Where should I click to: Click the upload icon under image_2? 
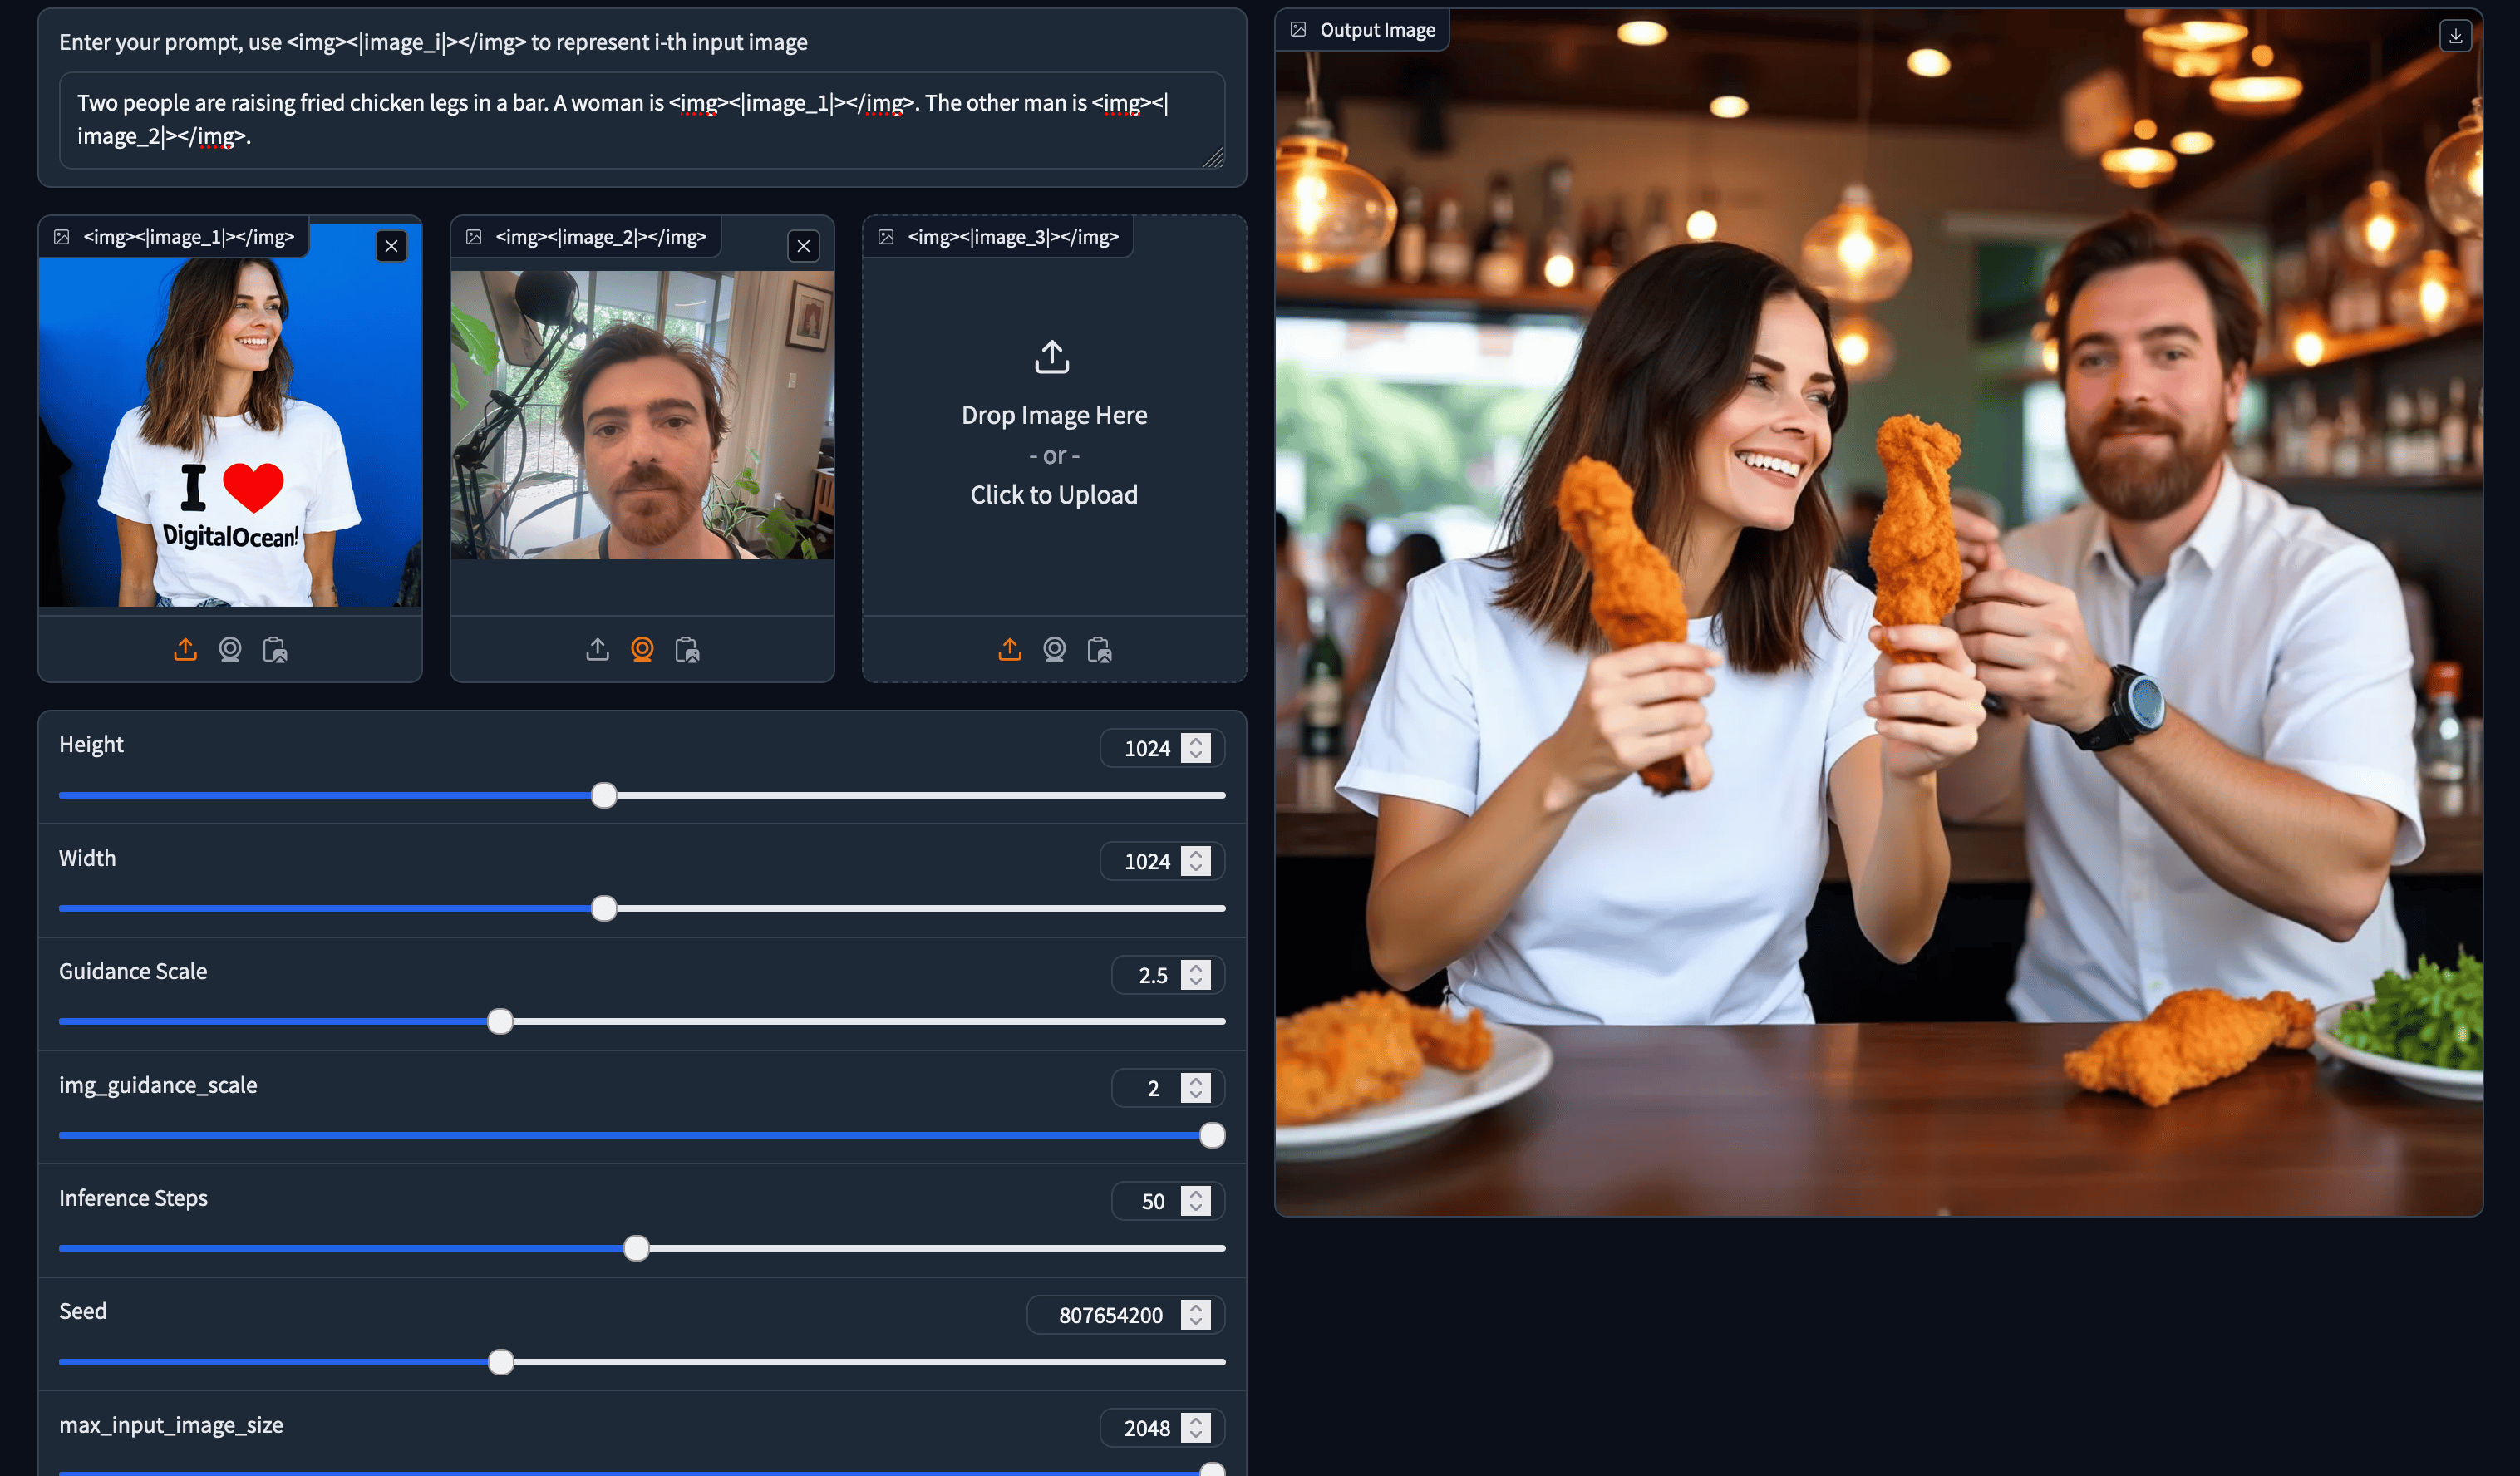[597, 650]
